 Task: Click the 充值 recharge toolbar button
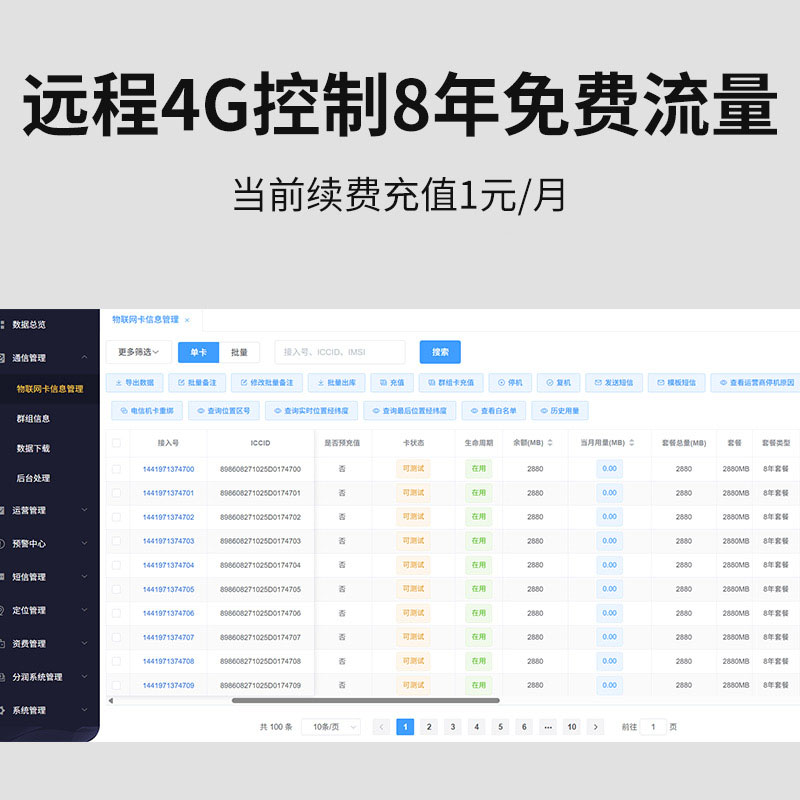tap(391, 382)
